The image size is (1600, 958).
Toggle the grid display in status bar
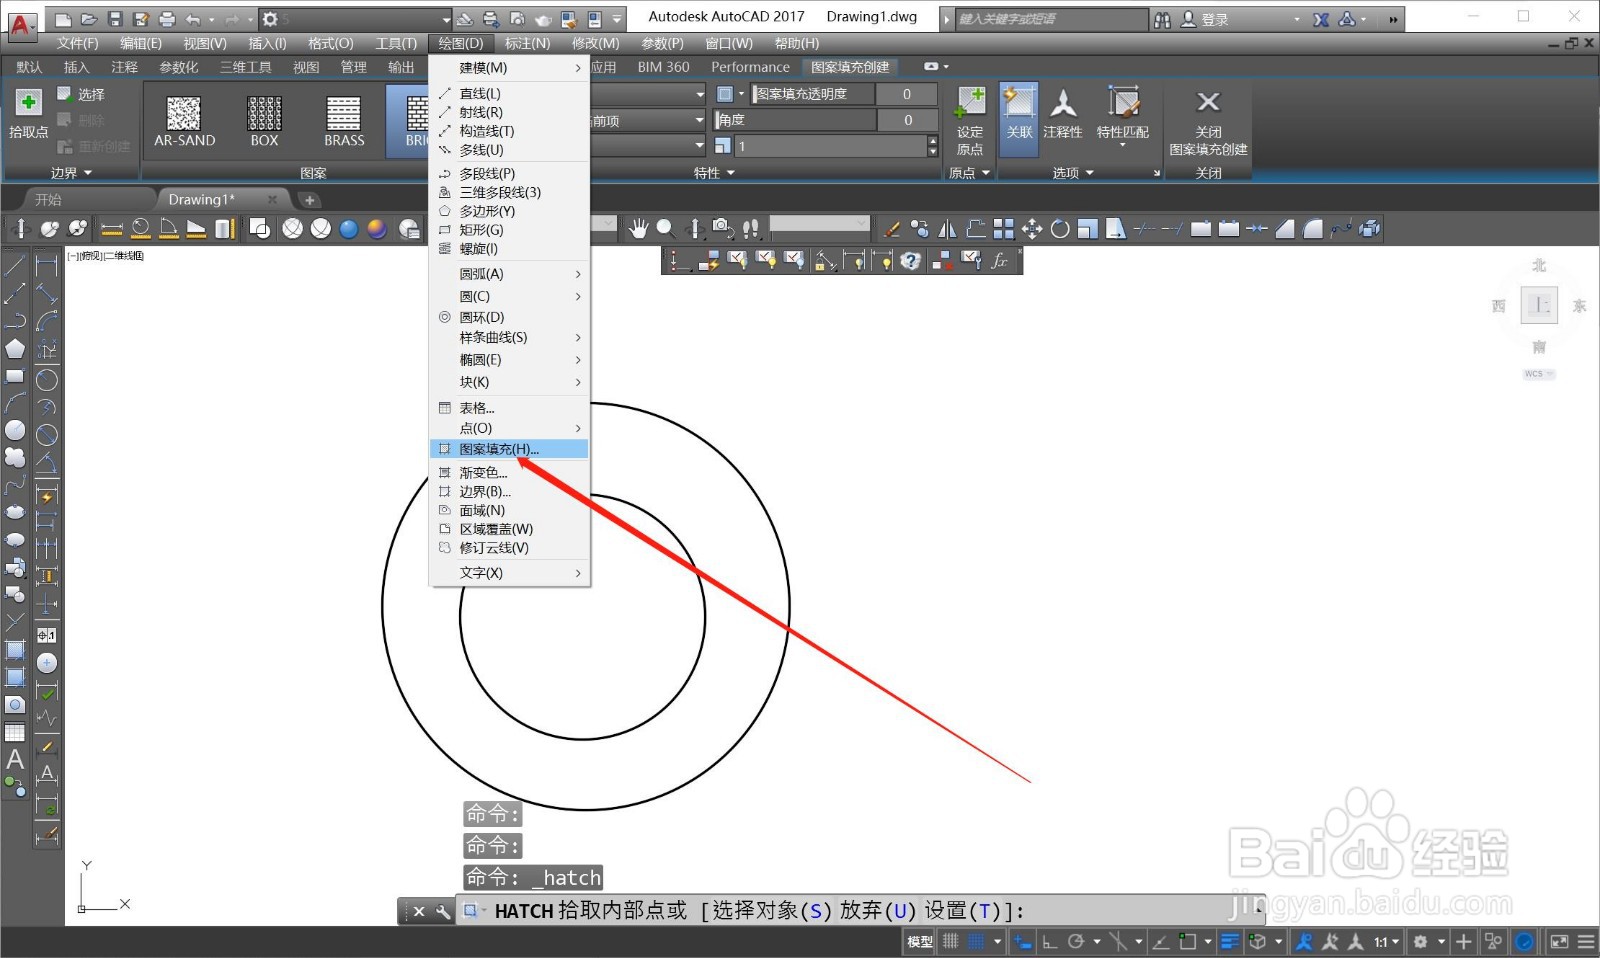pos(950,941)
